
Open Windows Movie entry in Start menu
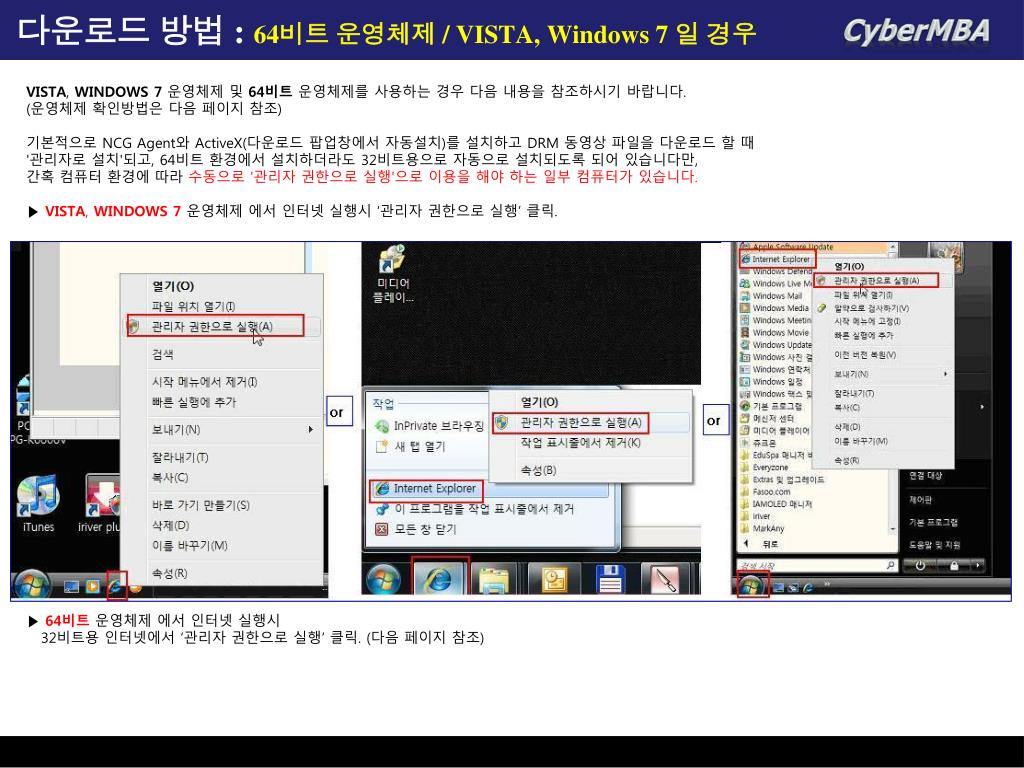point(775,332)
